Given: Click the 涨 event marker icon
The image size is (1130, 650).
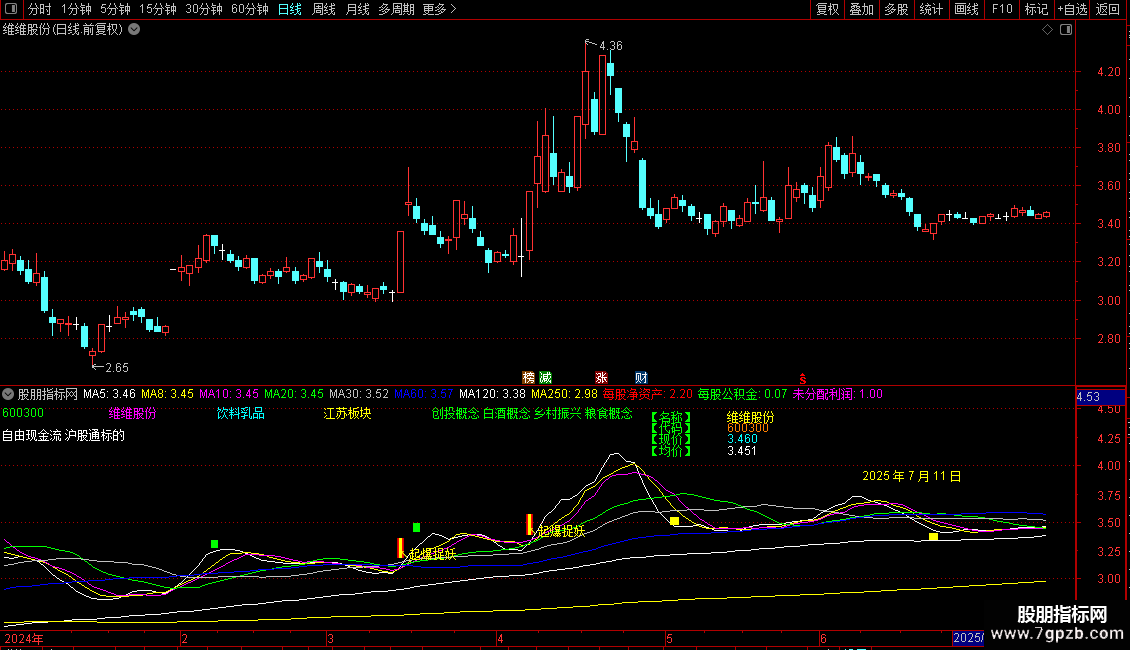Looking at the screenshot, I should click(602, 377).
